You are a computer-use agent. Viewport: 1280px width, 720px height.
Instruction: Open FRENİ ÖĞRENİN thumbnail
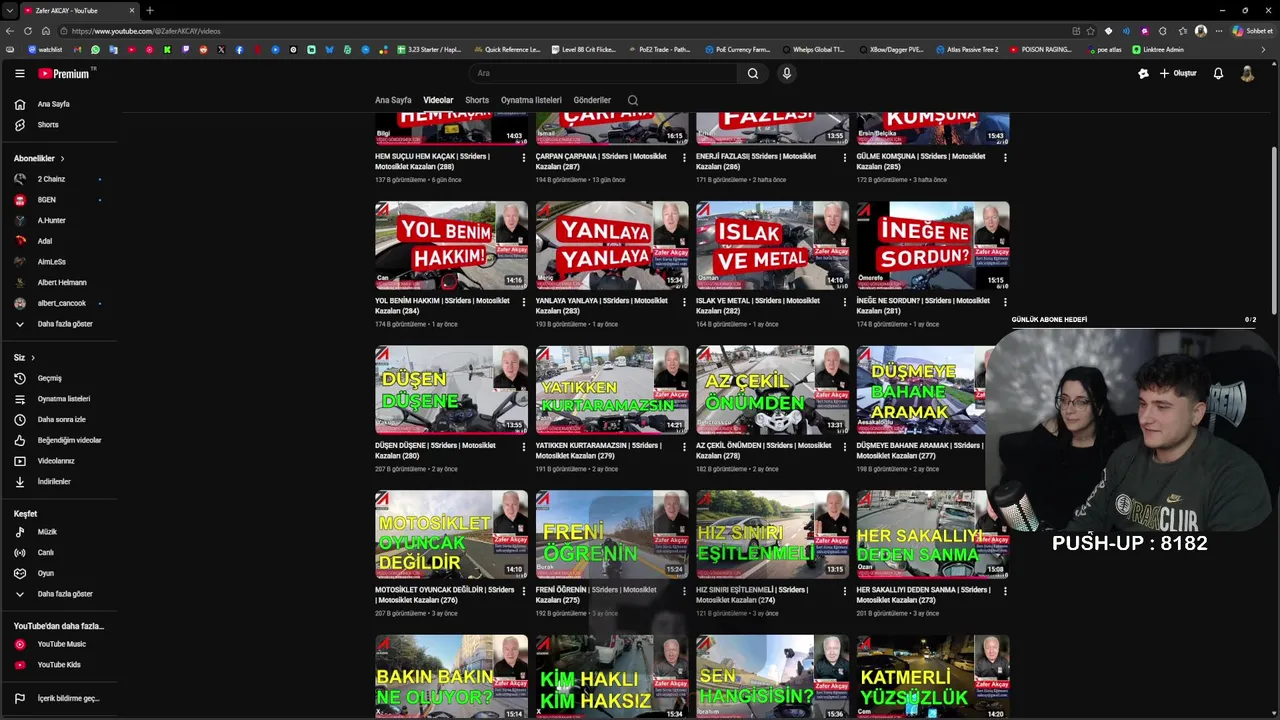click(612, 534)
